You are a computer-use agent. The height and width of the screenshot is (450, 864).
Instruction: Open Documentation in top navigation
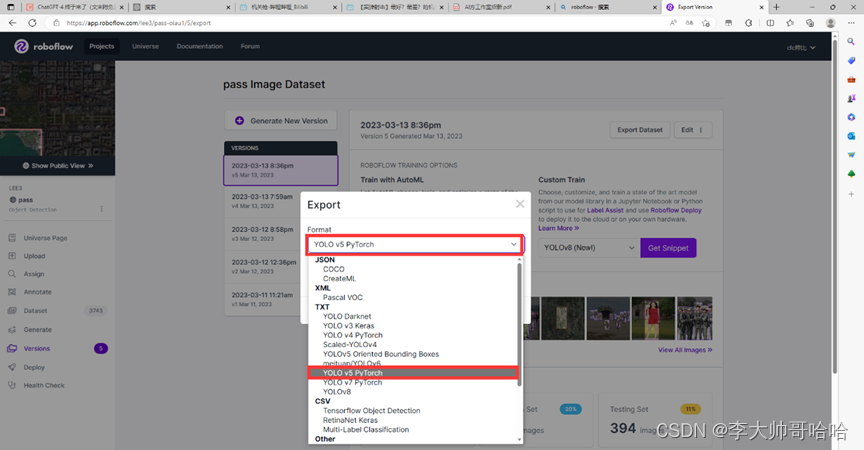[x=199, y=46]
